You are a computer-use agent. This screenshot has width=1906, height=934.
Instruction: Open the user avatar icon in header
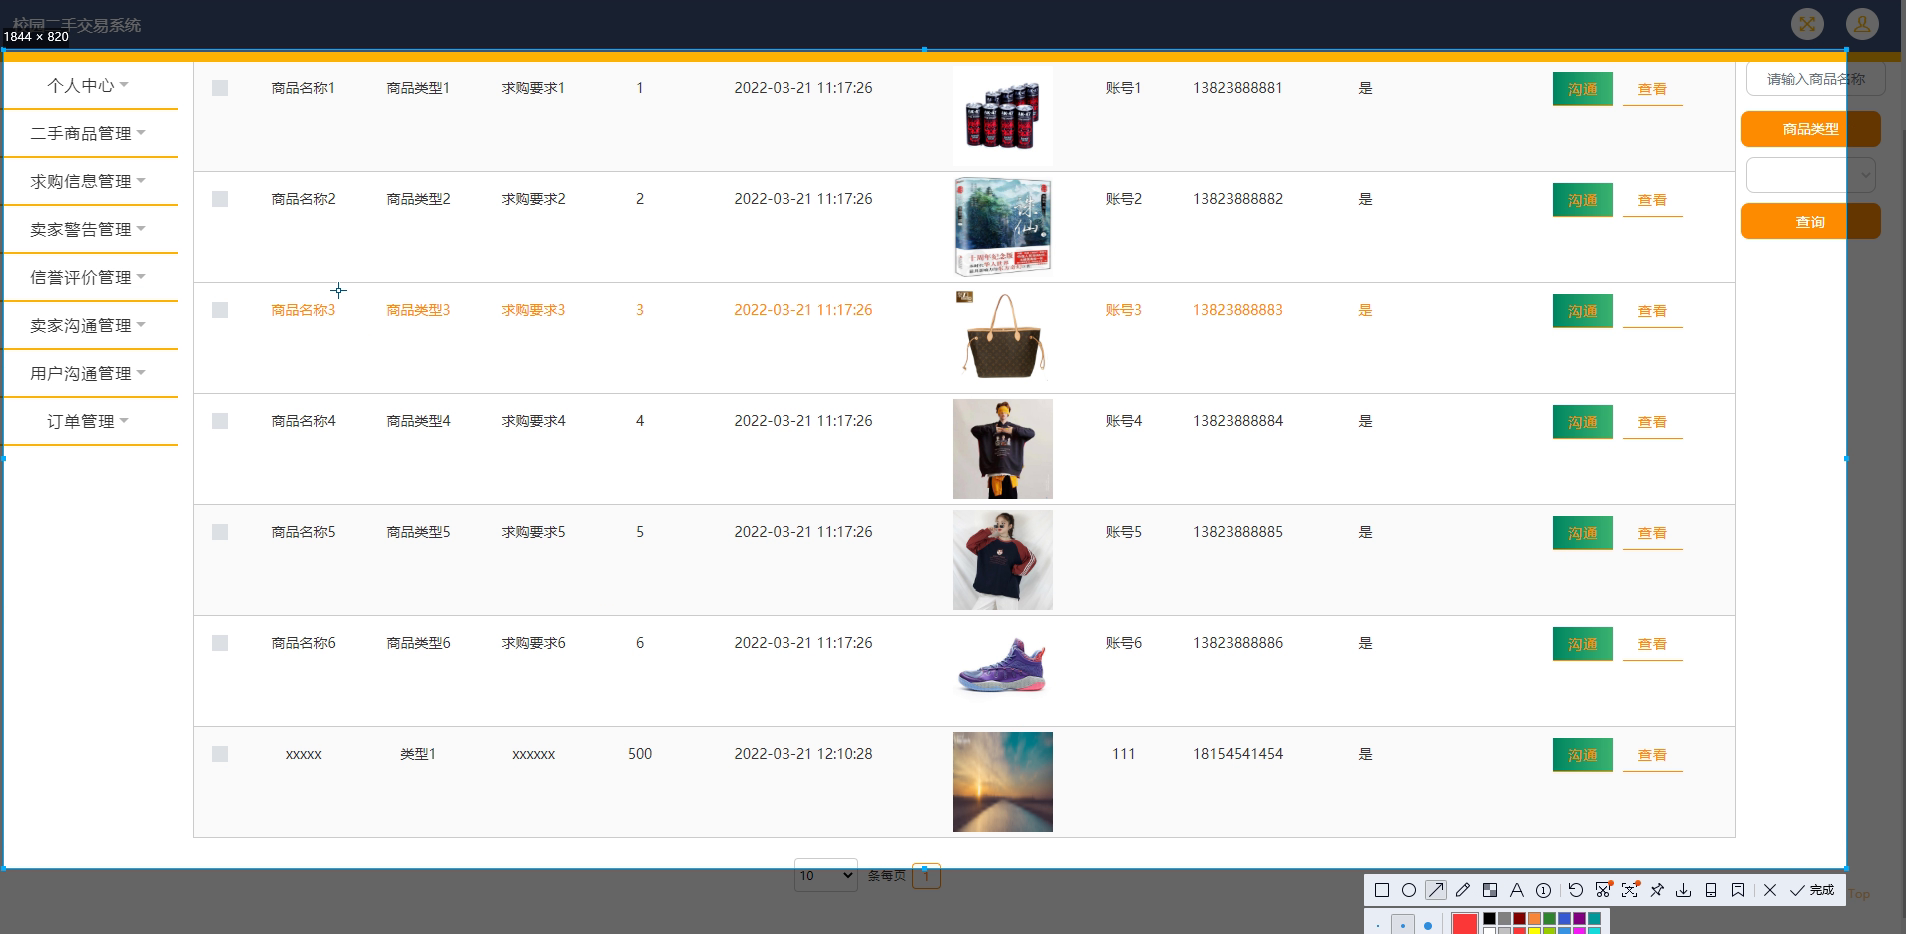1862,24
